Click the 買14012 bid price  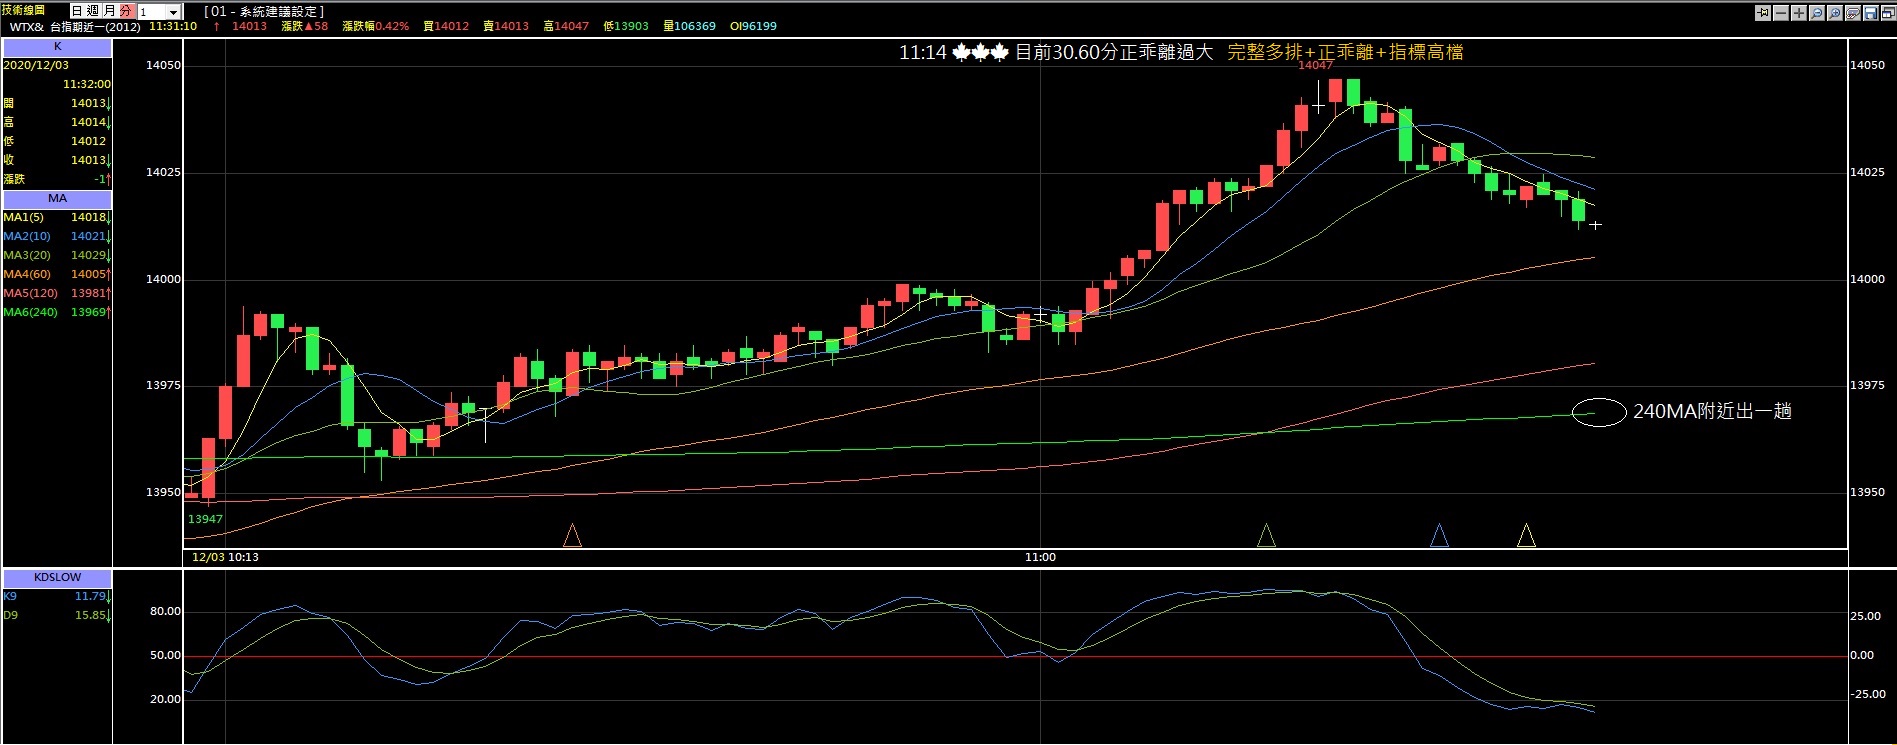[x=447, y=26]
